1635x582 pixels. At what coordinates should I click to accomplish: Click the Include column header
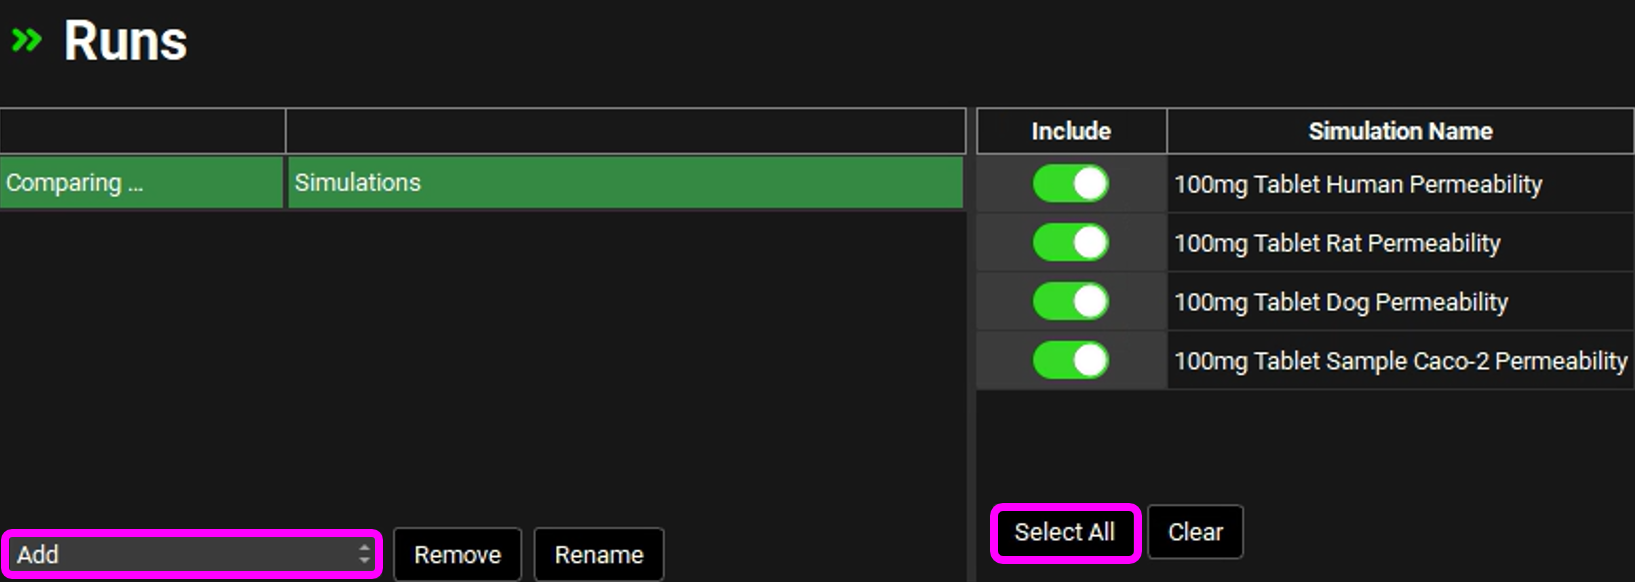1071,131
